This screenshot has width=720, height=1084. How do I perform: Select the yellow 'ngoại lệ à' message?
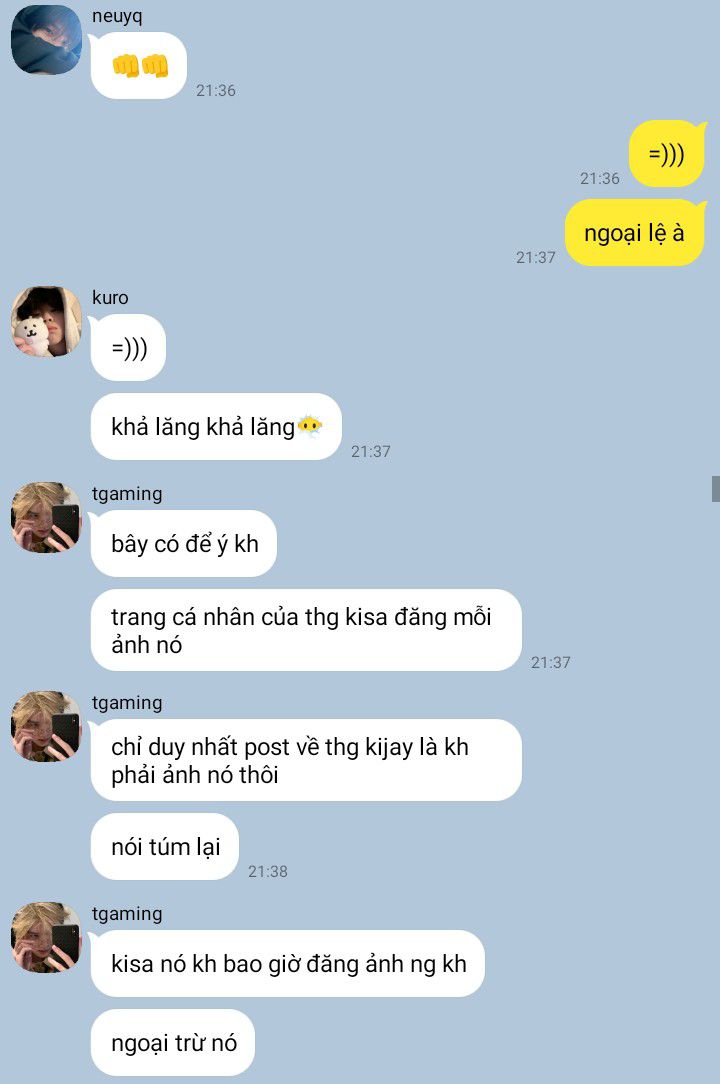tap(635, 233)
